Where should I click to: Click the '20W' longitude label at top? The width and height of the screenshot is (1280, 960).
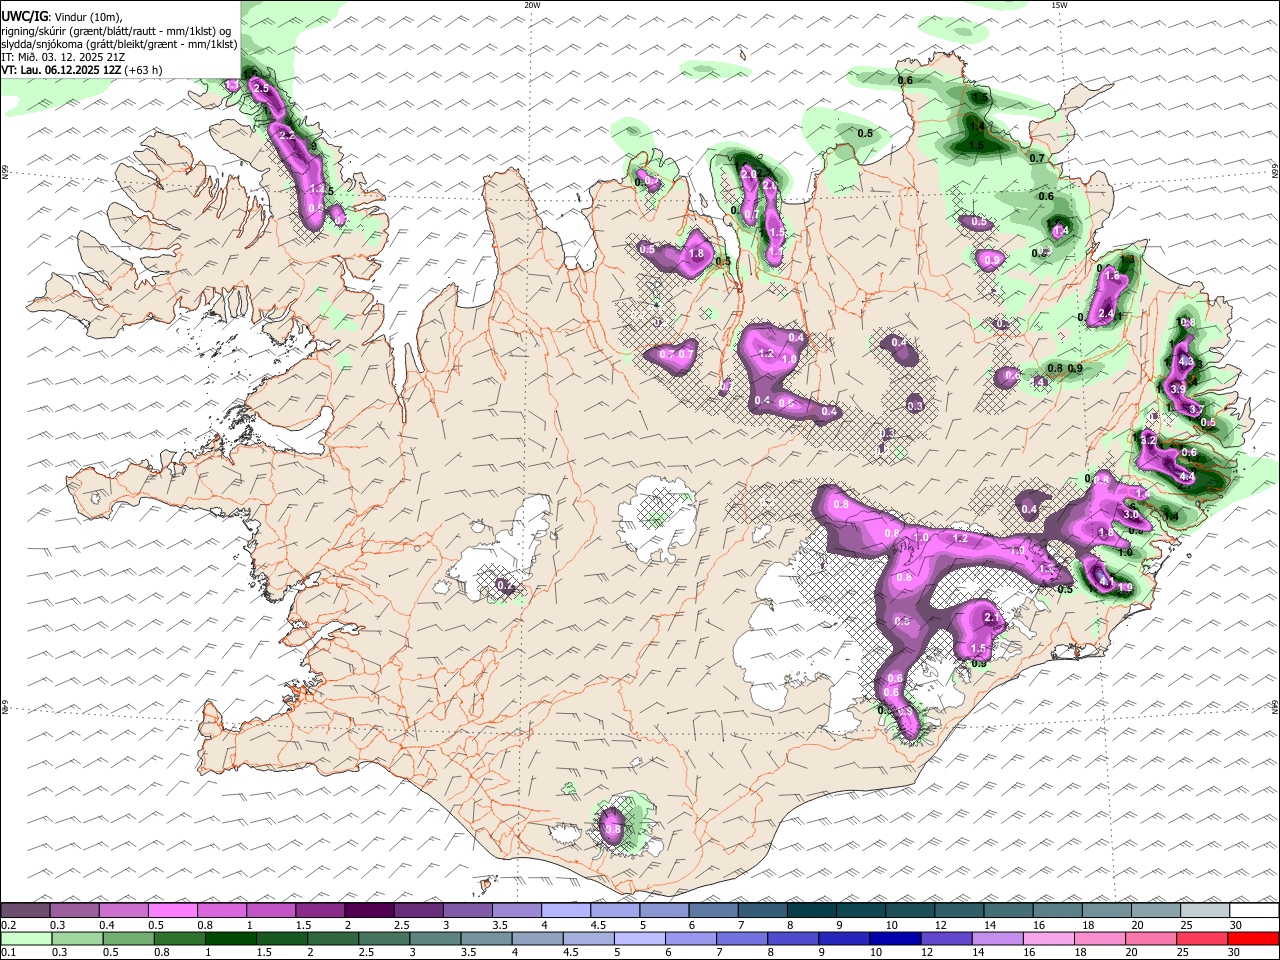533,5
